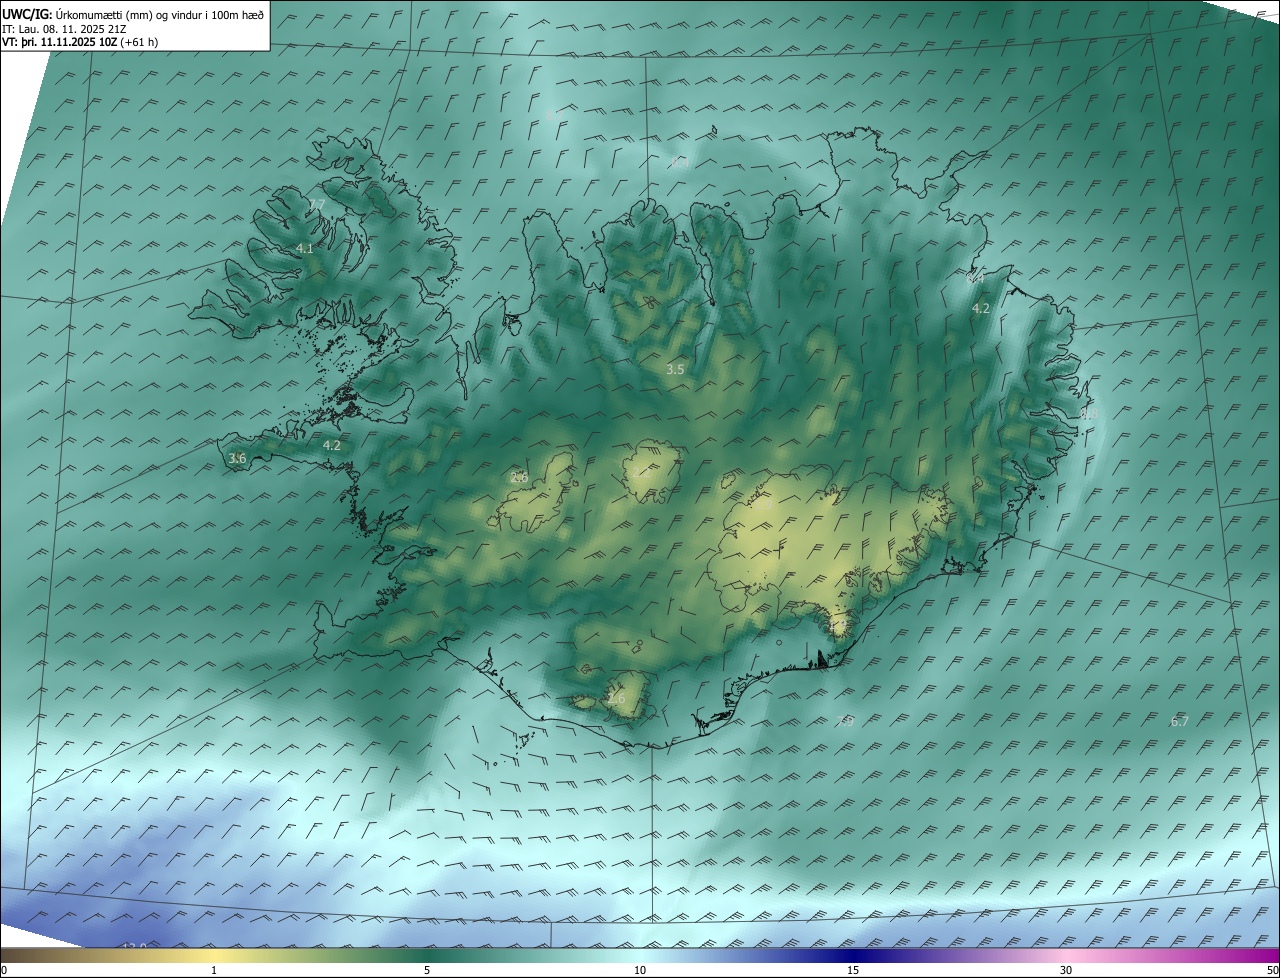Click the valid time 'VT: þri. 11.11.2025 10Z (+61 h)'
This screenshot has width=1280, height=978.
(x=80, y=42)
